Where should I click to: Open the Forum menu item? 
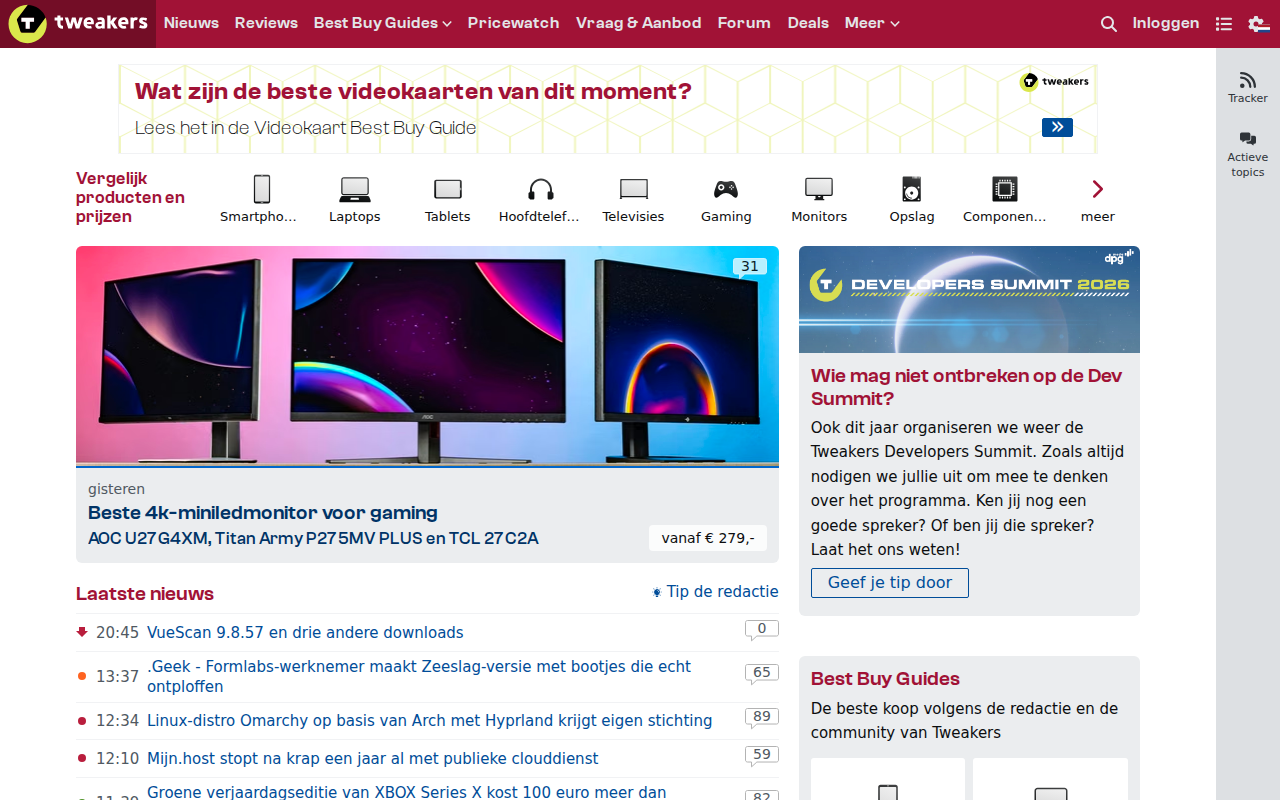click(744, 23)
